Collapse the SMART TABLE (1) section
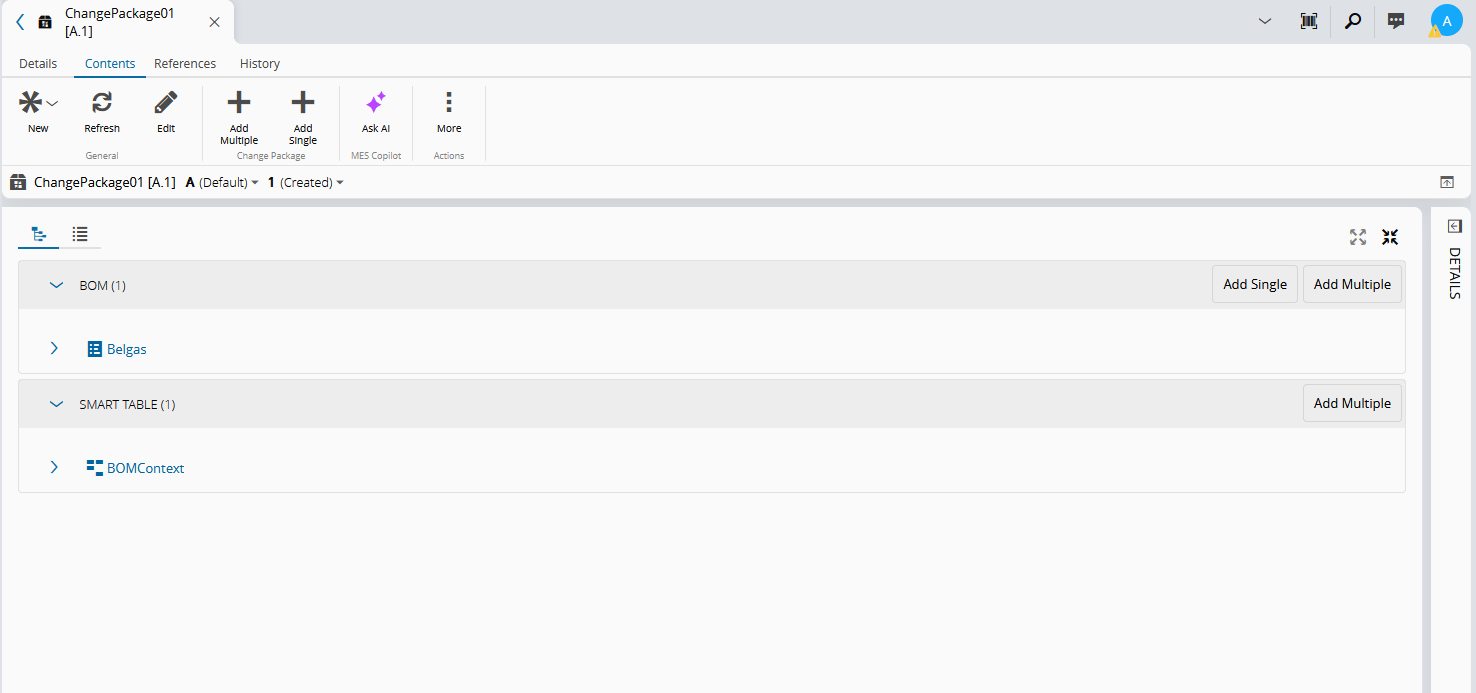Image resolution: width=1476 pixels, height=693 pixels. (56, 404)
